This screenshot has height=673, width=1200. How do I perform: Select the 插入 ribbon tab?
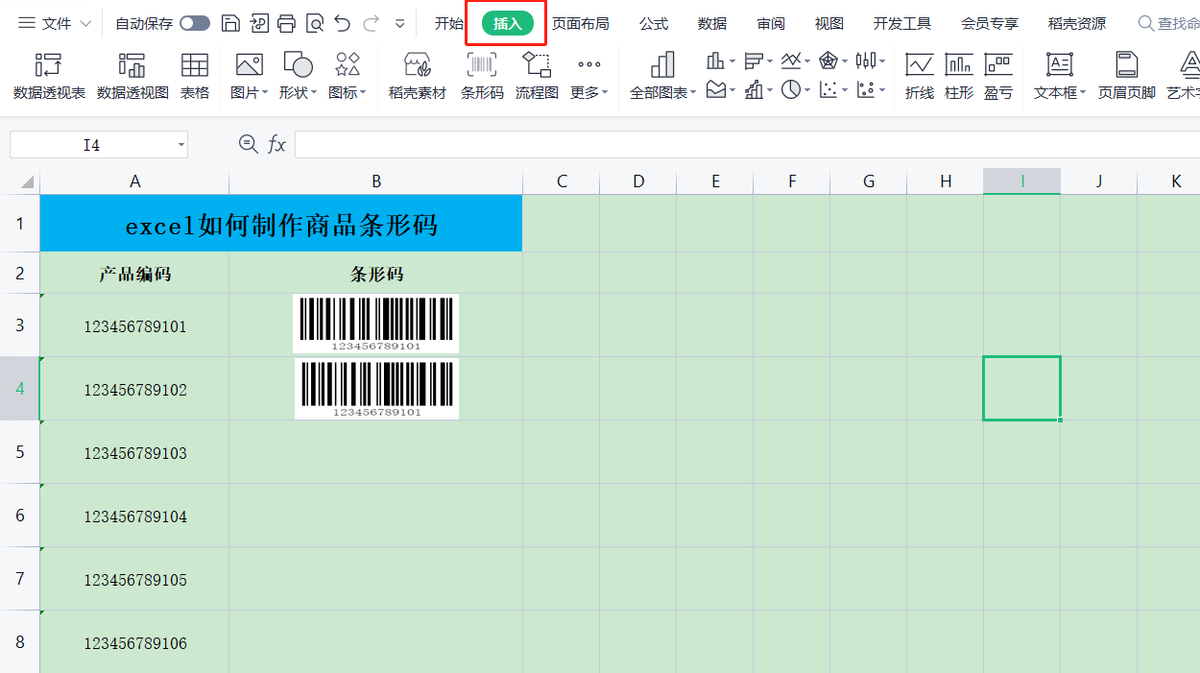pyautogui.click(x=507, y=23)
